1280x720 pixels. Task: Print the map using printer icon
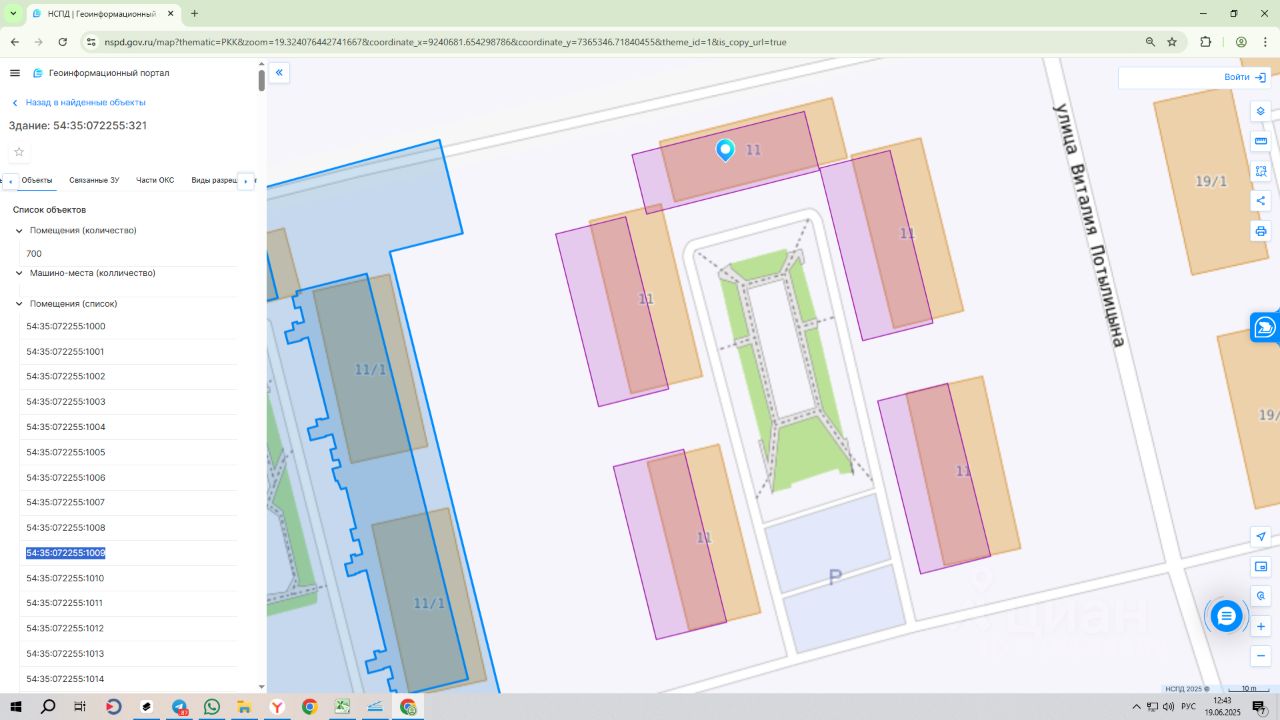click(x=1261, y=231)
